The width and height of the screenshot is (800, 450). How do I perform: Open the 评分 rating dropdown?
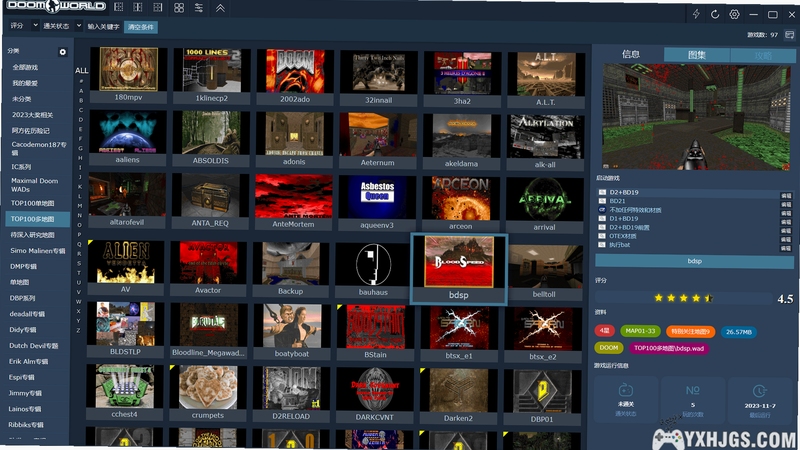click(x=24, y=26)
